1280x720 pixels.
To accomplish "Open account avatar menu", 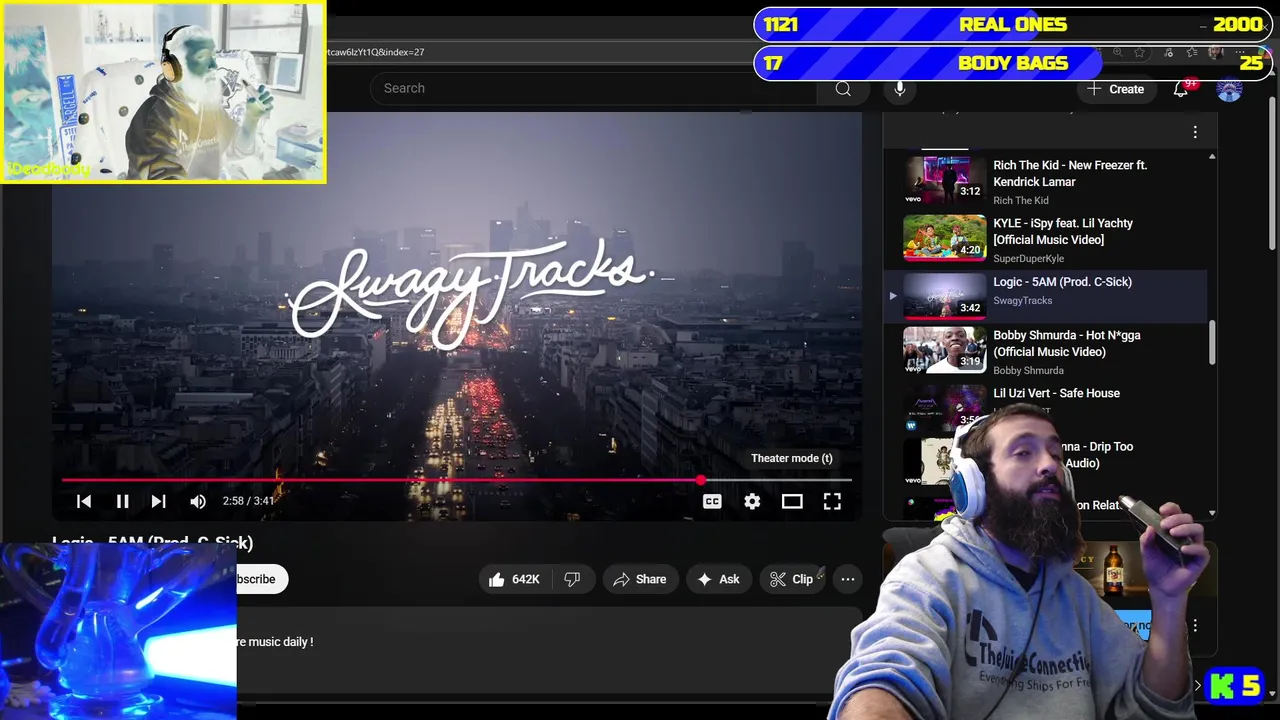I will point(1229,89).
